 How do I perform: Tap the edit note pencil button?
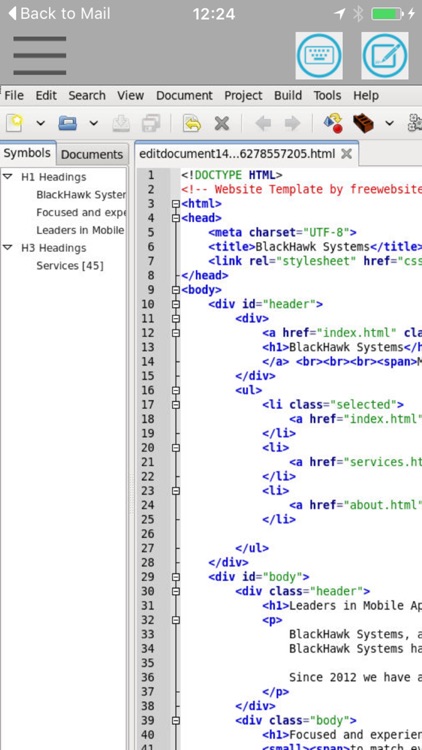pos(385,55)
